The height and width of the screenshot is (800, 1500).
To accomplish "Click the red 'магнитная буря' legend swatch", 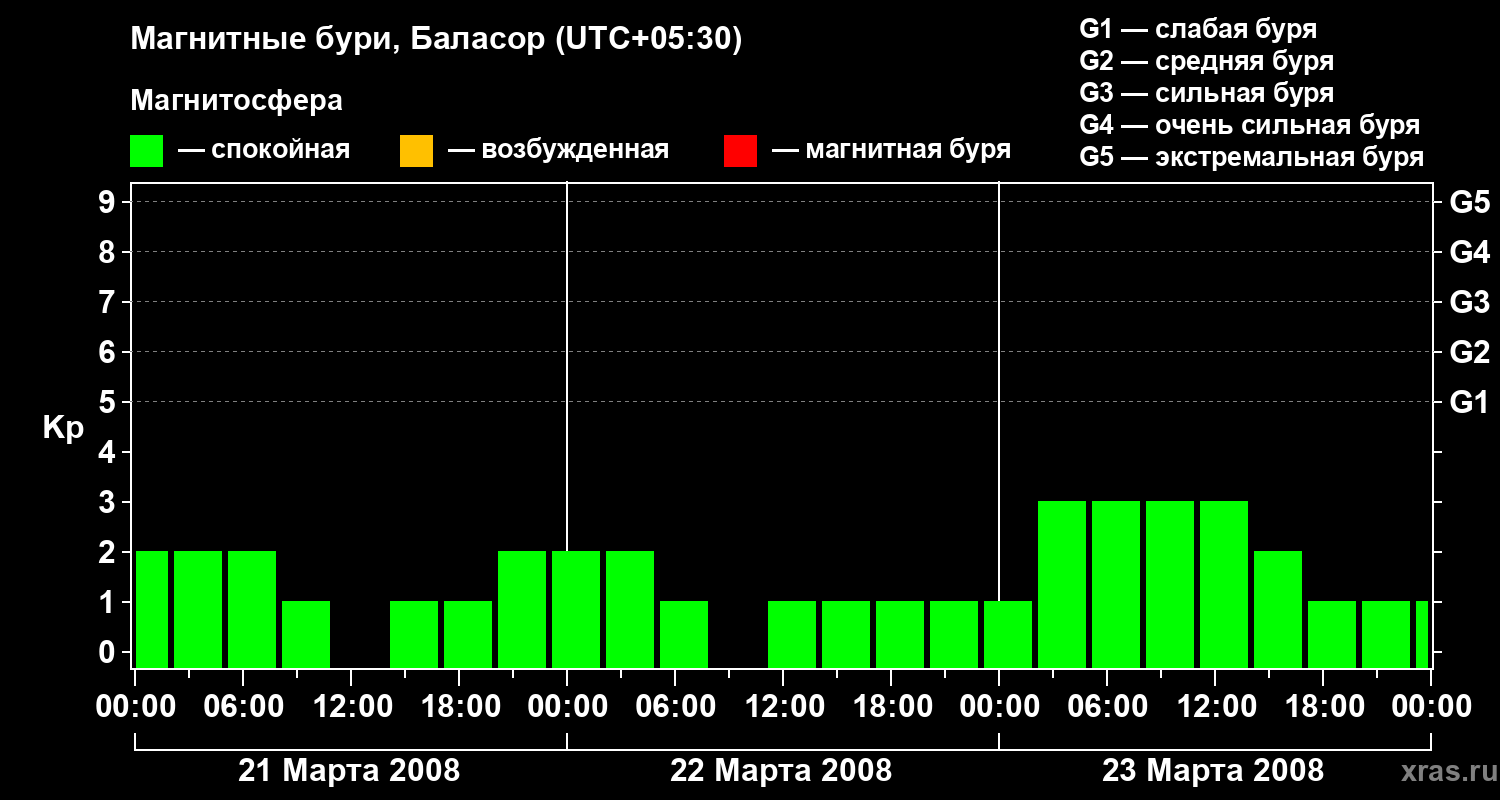I will click(740, 151).
